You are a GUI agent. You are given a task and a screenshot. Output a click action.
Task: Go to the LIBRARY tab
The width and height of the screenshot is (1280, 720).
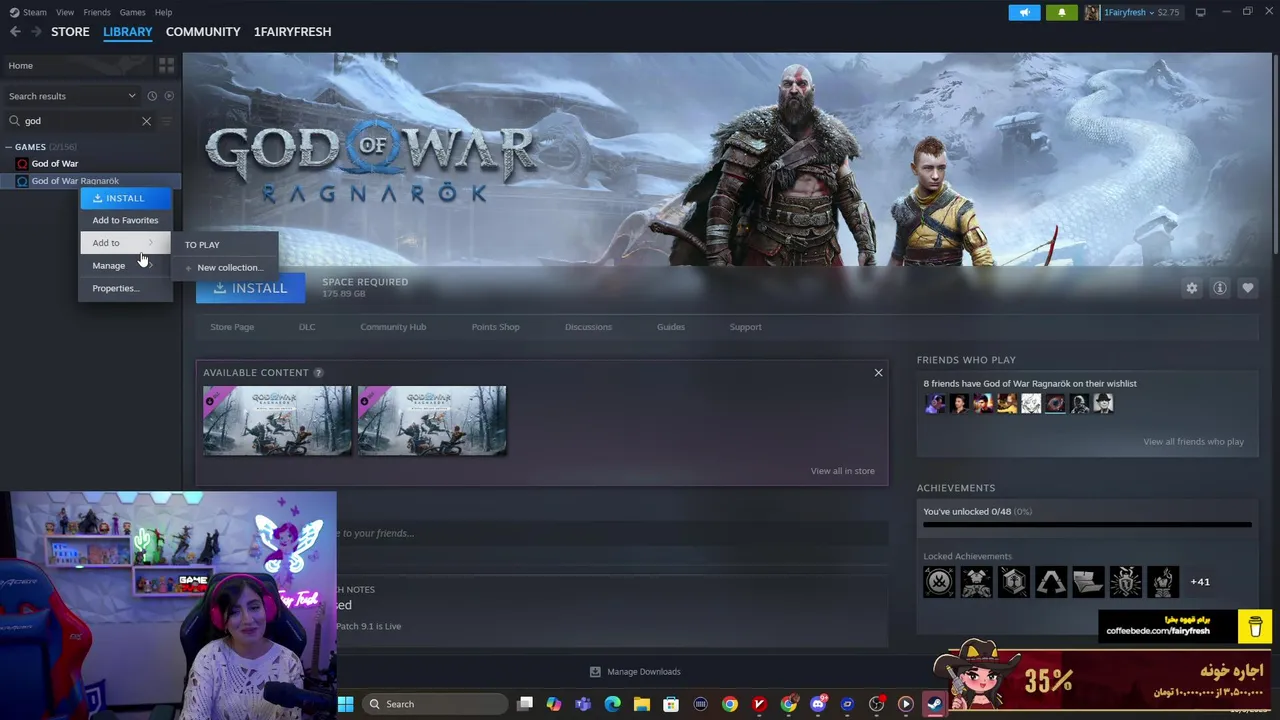click(x=128, y=32)
